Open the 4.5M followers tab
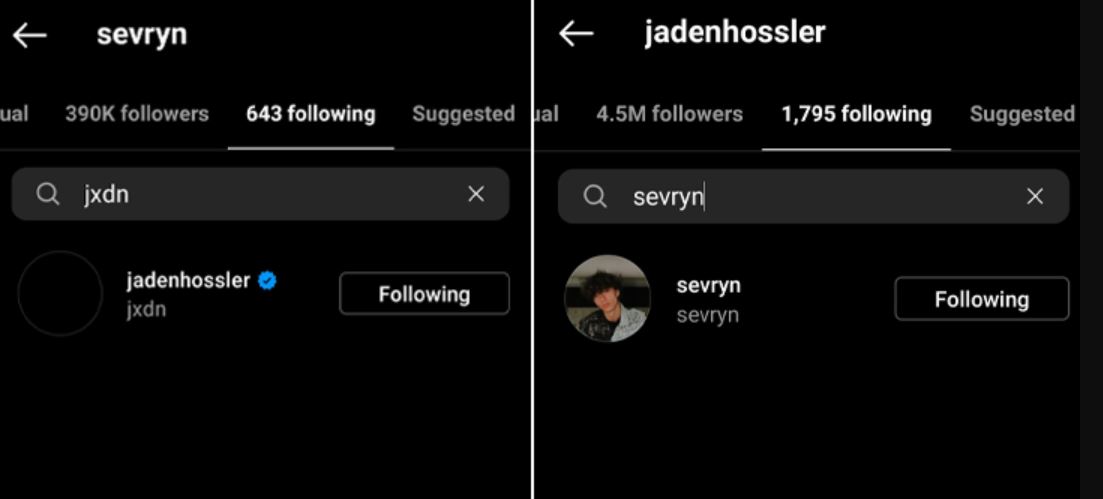The image size is (1103, 499). 670,114
